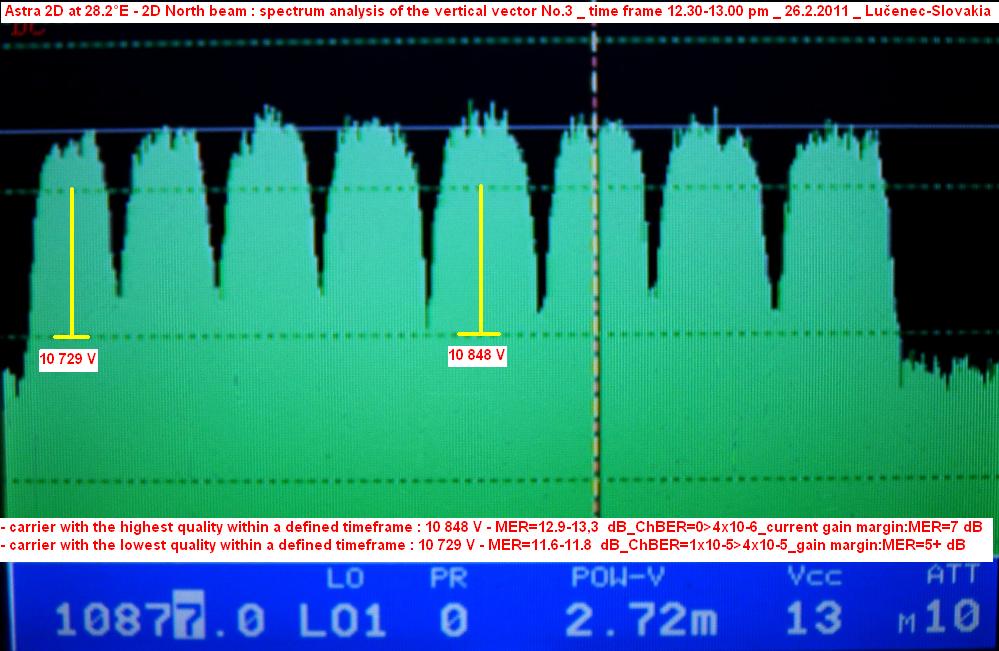The image size is (999, 651).
Task: Click the red highest quality carrier text line
Action: click(493, 527)
